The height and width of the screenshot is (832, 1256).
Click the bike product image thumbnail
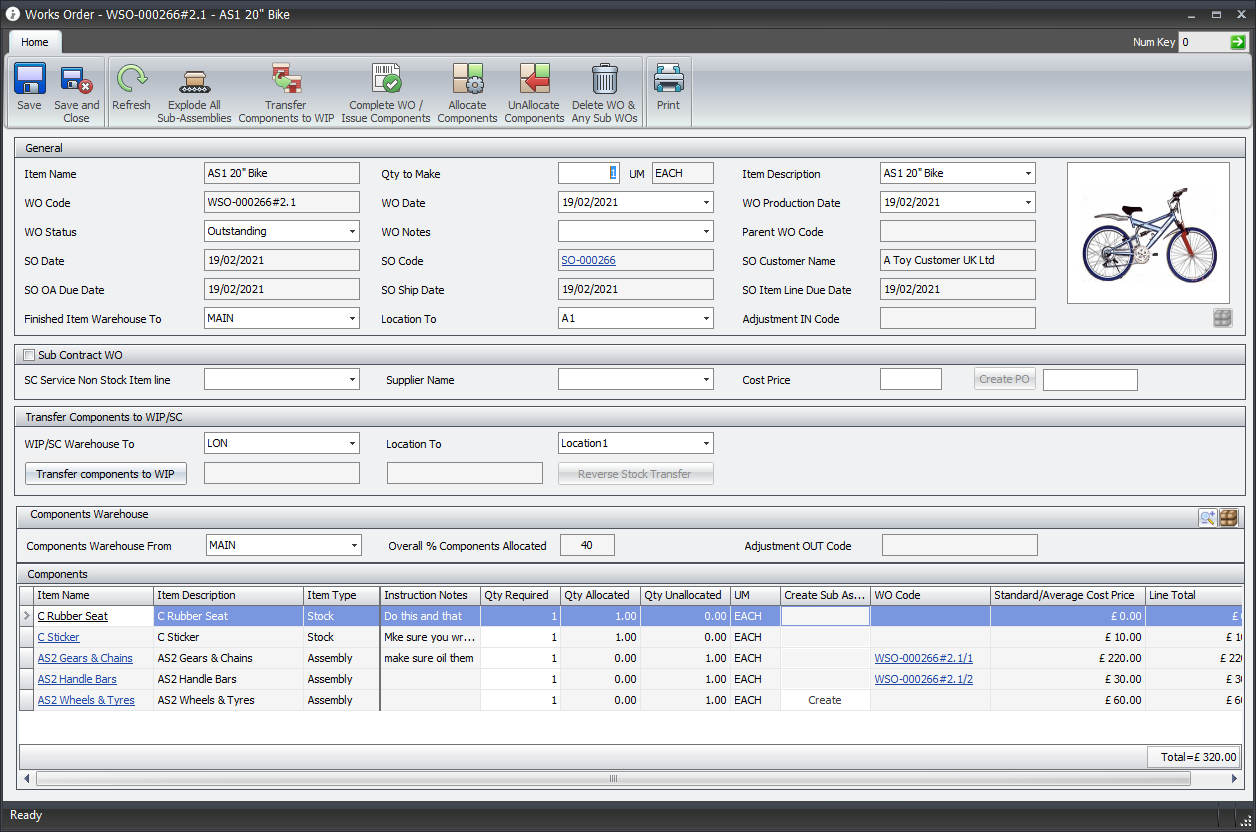tap(1148, 233)
